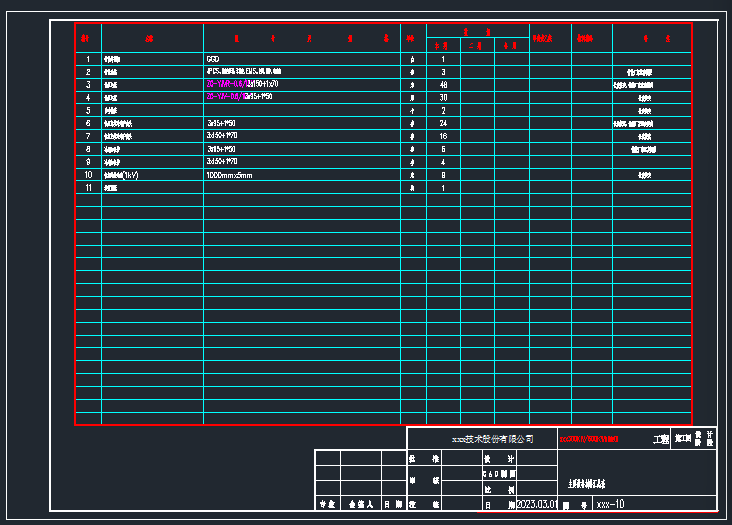This screenshot has width=732, height=525.
Task: Click the quantity value 8 in row 10
Action: tap(443, 175)
